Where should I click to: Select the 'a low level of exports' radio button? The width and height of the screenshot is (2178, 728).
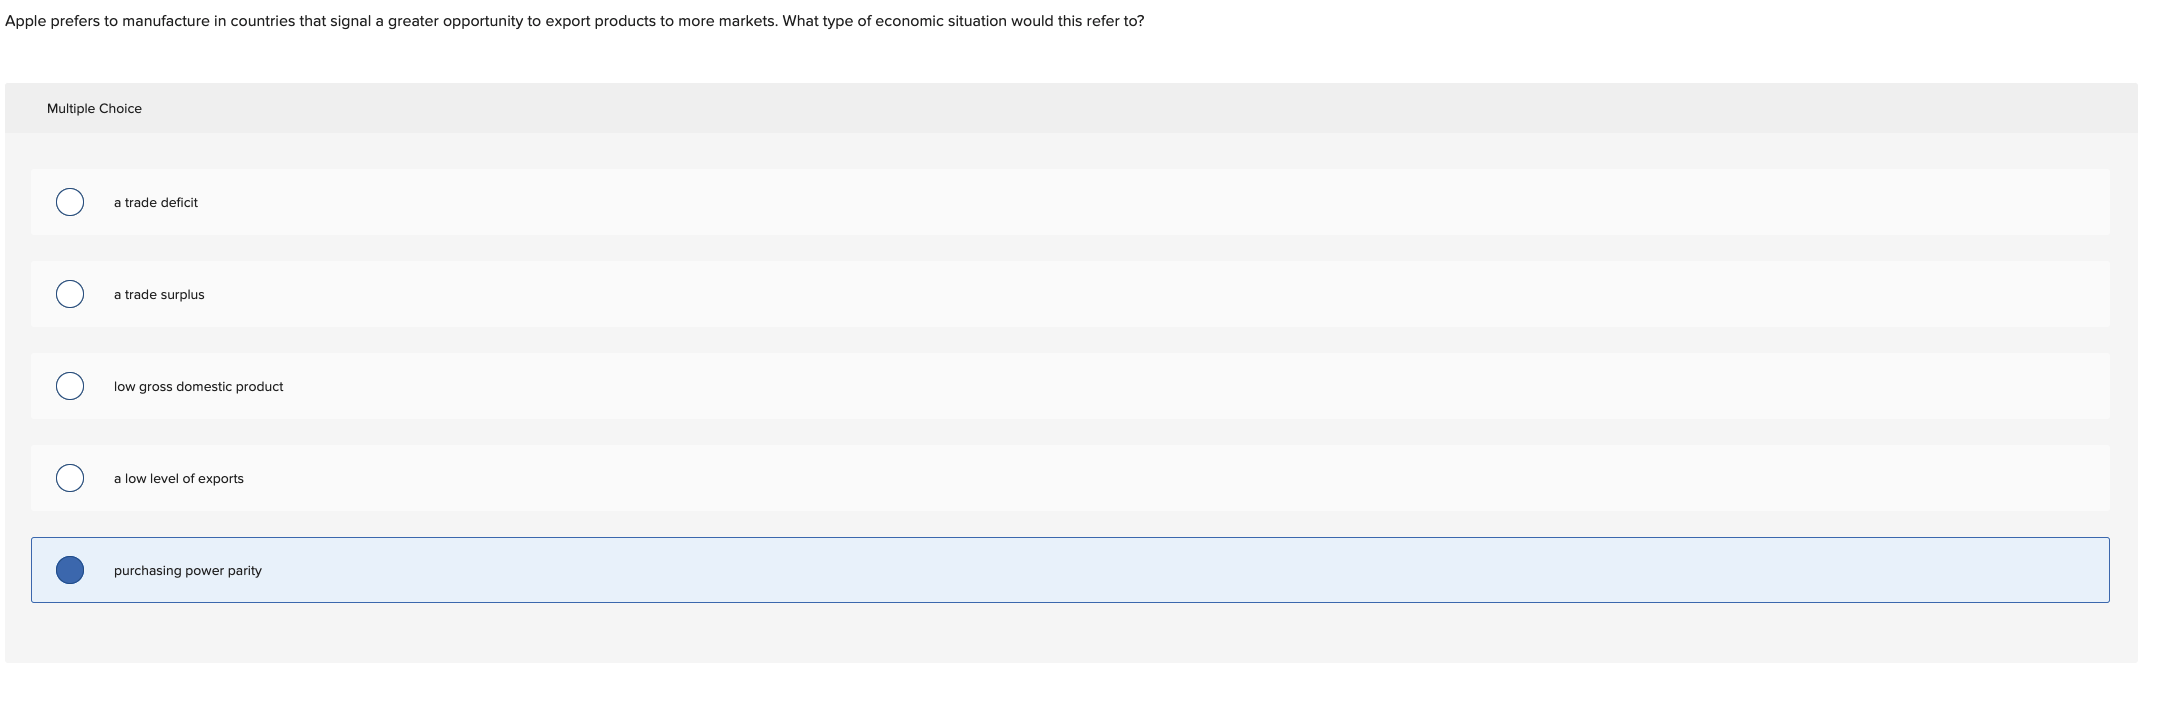(x=69, y=477)
